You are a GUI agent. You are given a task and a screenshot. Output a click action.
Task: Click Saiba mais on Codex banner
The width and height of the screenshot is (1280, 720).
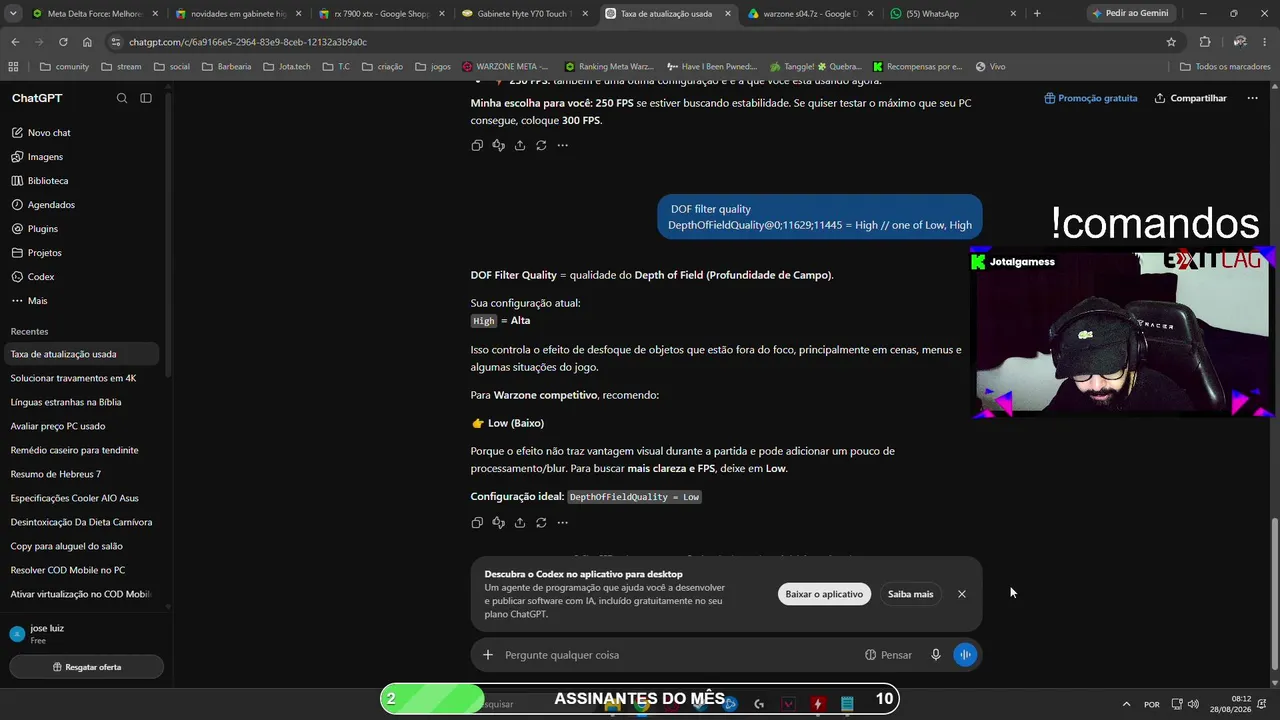pyautogui.click(x=910, y=594)
